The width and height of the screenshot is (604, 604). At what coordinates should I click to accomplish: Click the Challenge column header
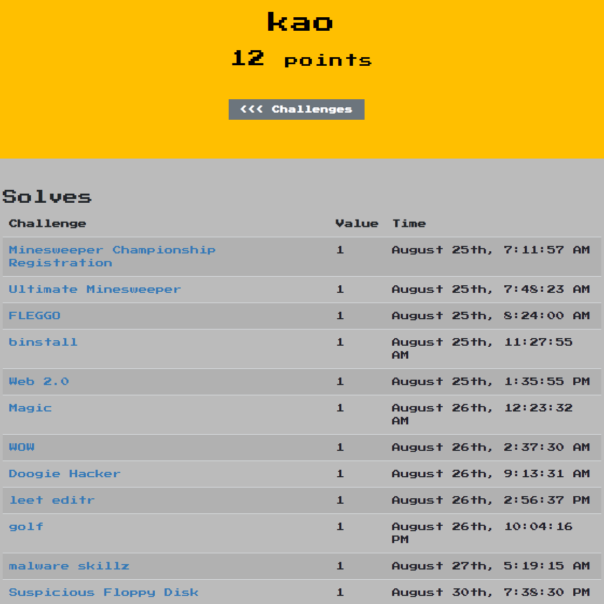(47, 223)
